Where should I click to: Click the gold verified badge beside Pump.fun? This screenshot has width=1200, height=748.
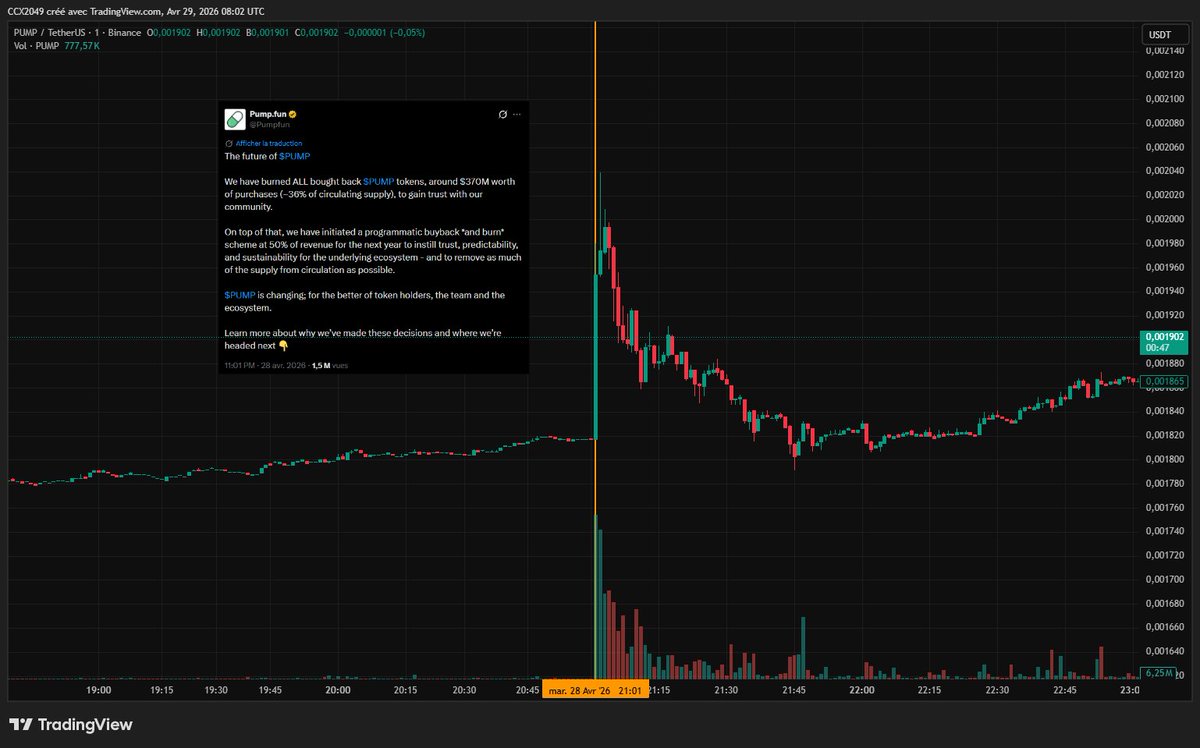pos(293,115)
